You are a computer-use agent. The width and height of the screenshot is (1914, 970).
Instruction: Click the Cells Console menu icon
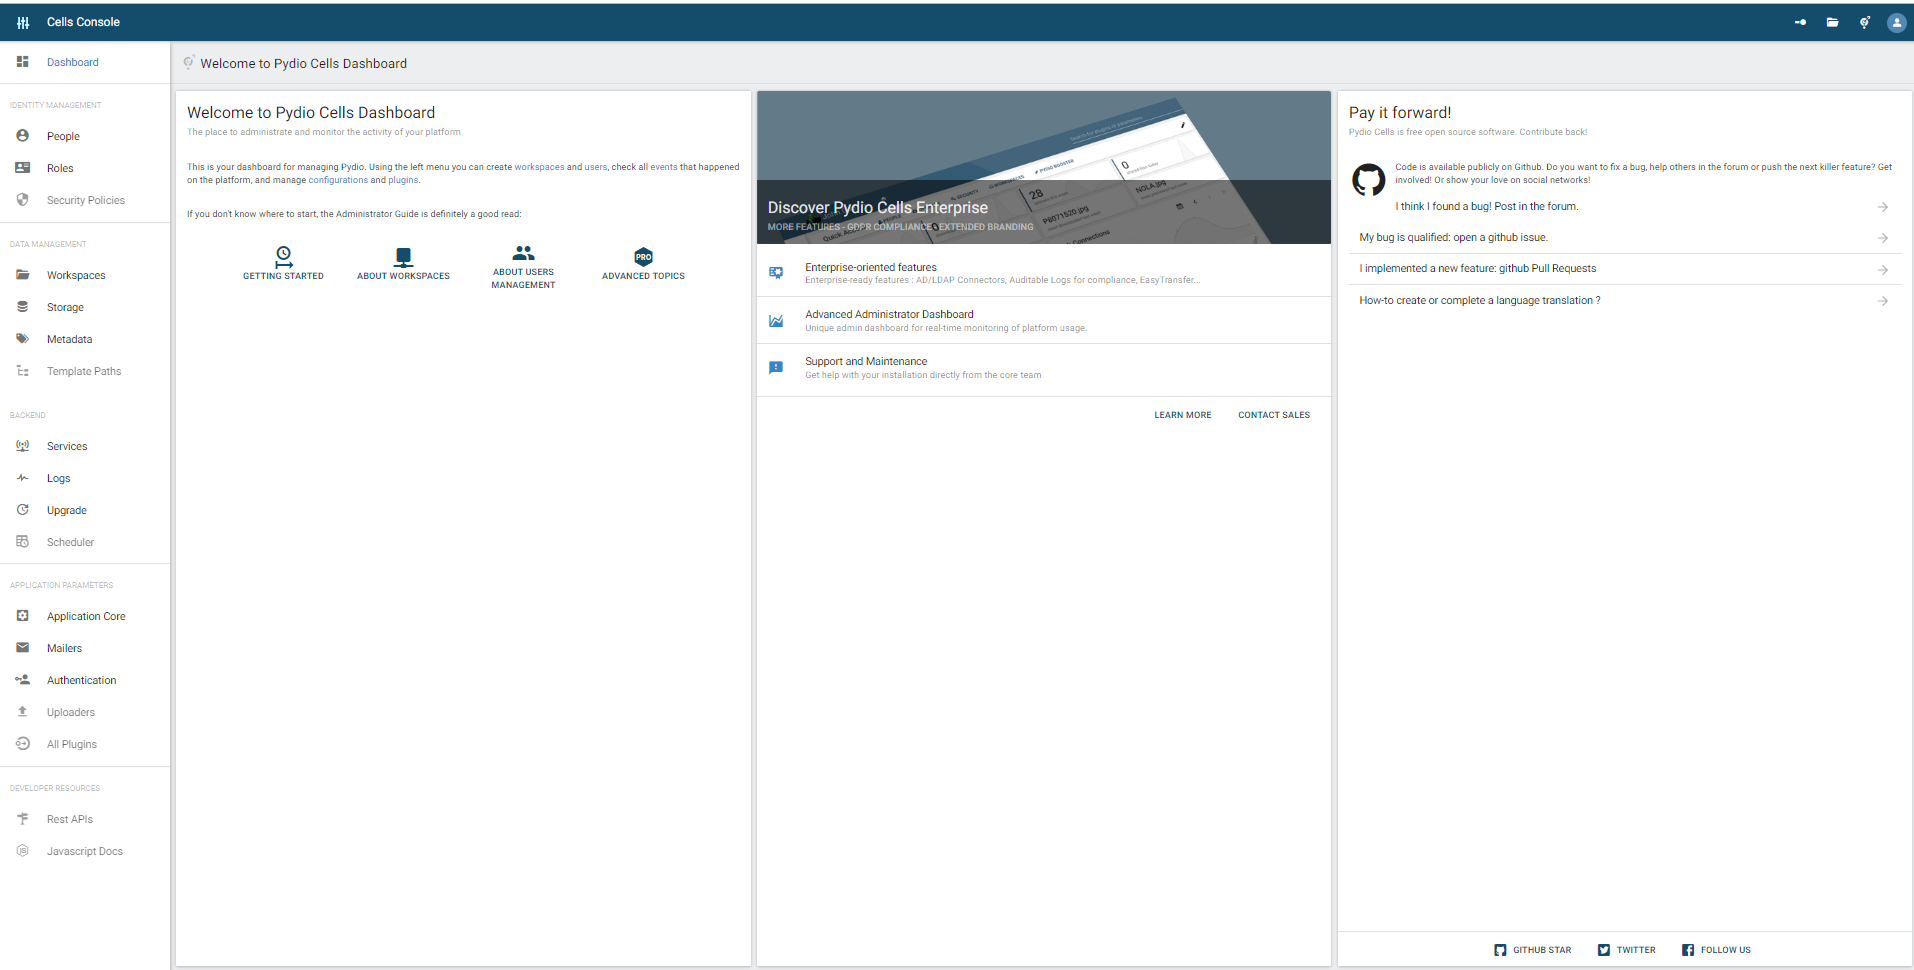click(23, 22)
